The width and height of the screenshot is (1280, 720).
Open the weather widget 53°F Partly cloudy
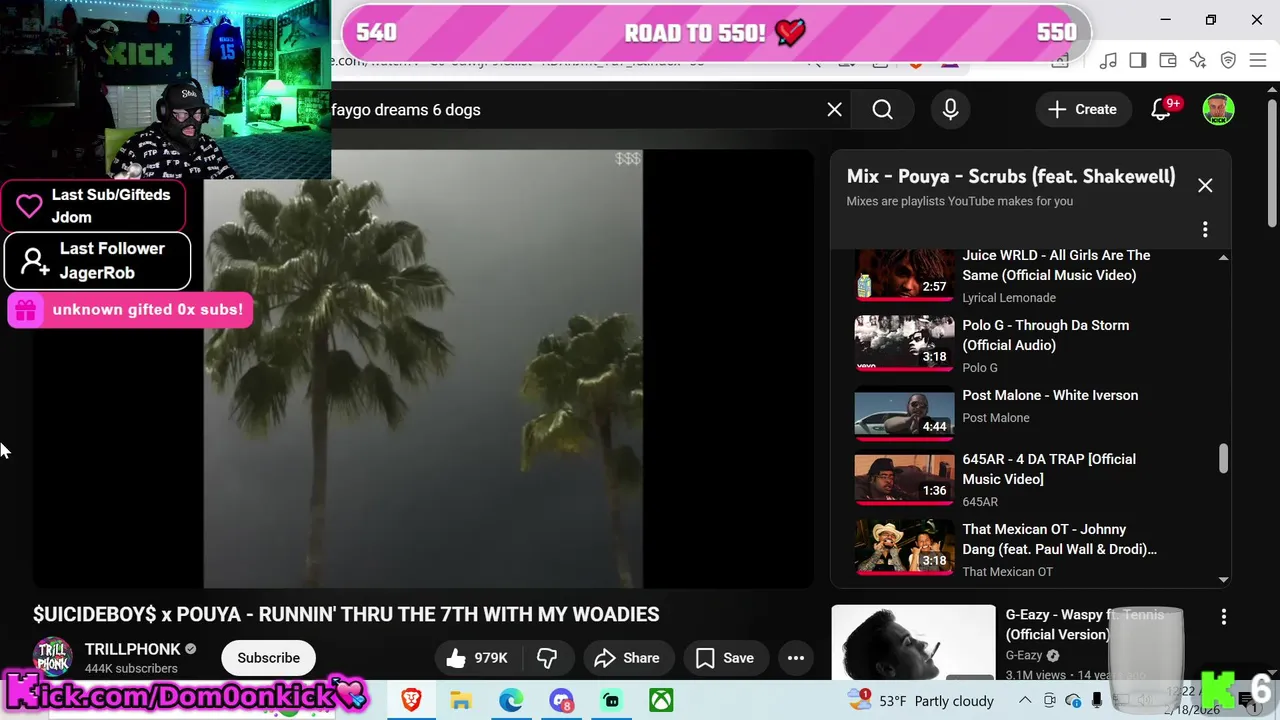click(920, 700)
